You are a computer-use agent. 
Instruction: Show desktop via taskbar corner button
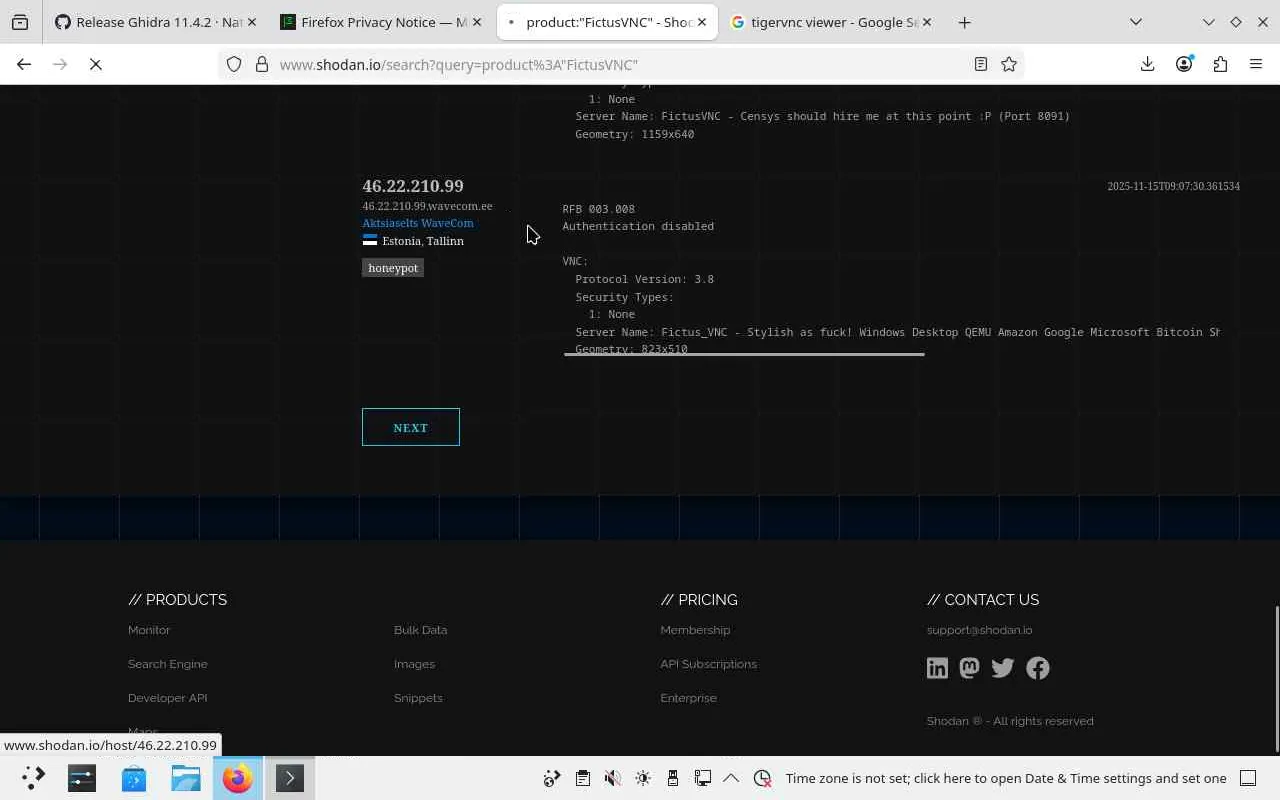click(x=1248, y=778)
